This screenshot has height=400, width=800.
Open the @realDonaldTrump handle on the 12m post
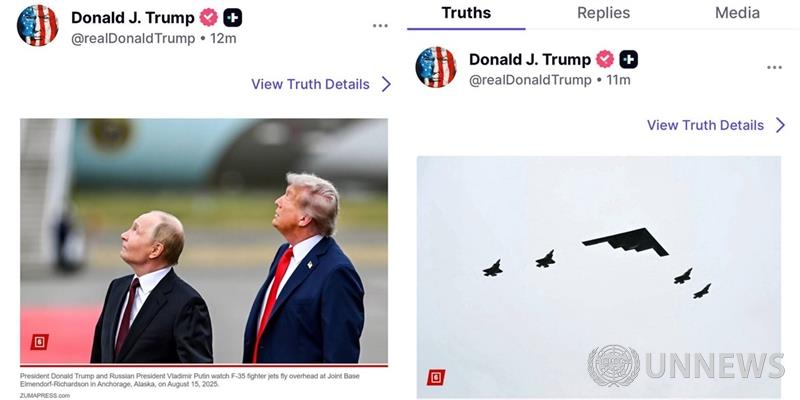click(x=133, y=39)
